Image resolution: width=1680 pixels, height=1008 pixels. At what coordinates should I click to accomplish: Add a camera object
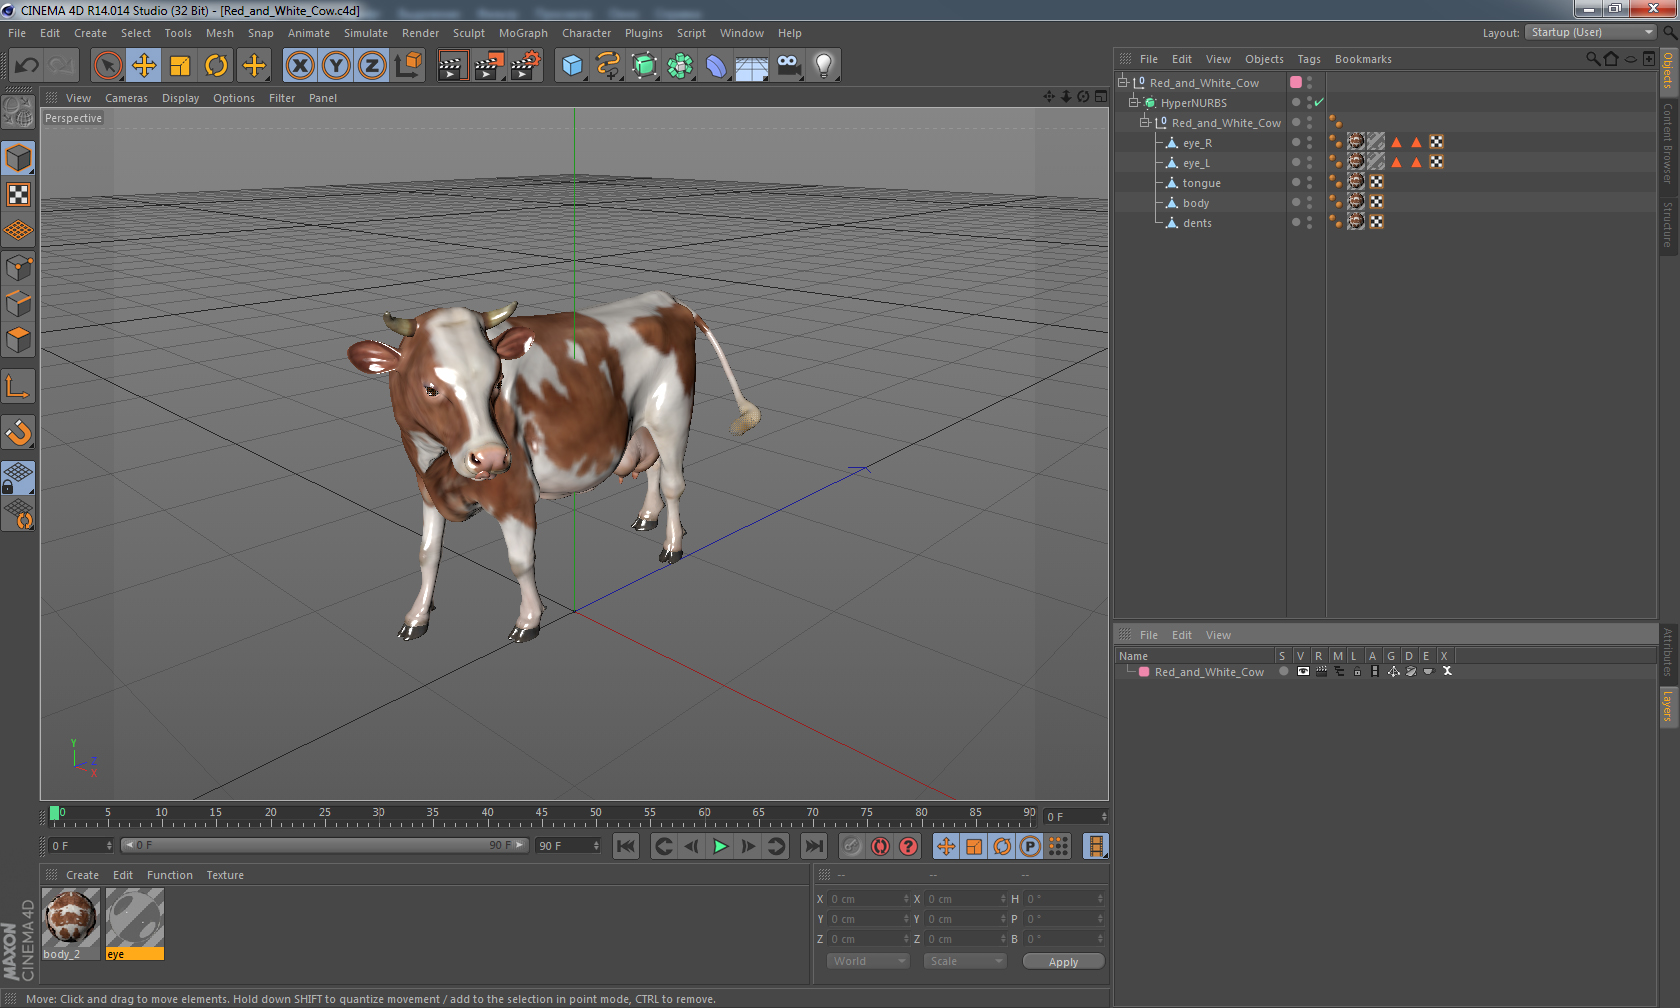[788, 66]
